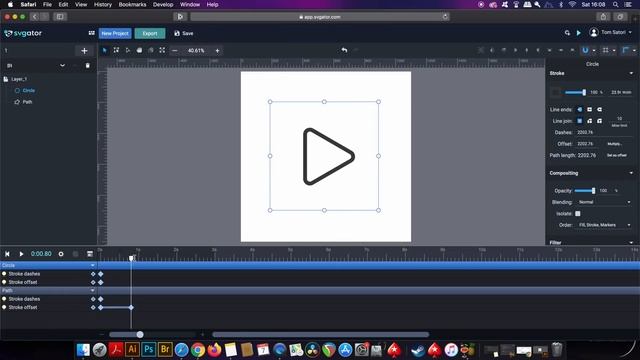Click the Set as offset button
Screen dimensions: 640x360
(616, 156)
